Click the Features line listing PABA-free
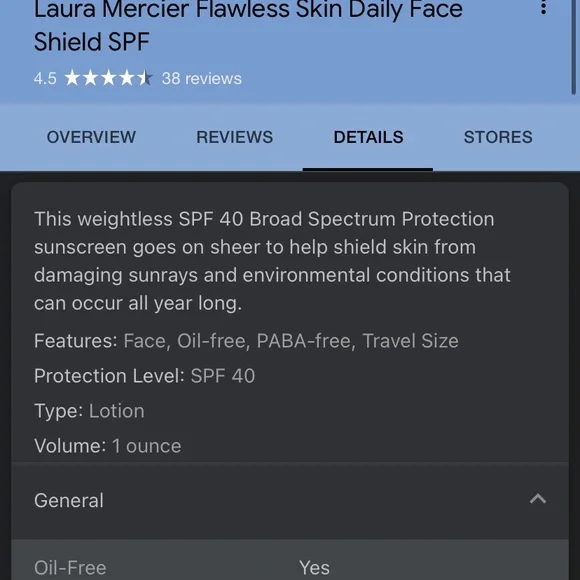This screenshot has height=580, width=580. pyautogui.click(x=246, y=341)
